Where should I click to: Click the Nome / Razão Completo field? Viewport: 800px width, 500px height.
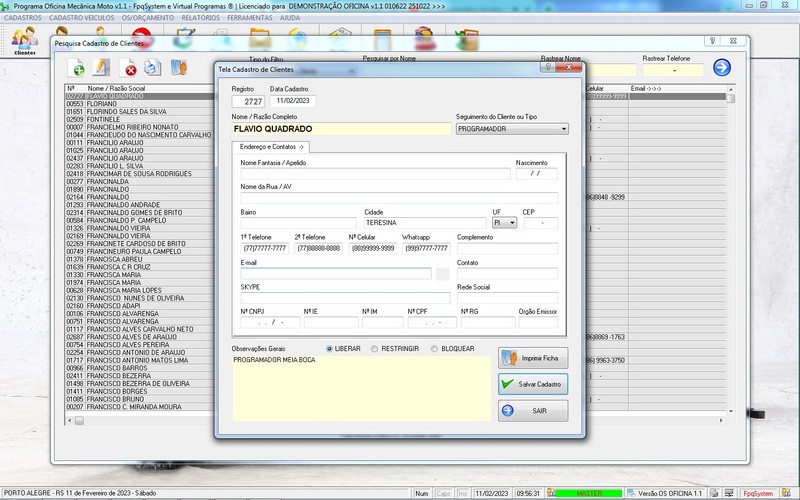tap(341, 129)
